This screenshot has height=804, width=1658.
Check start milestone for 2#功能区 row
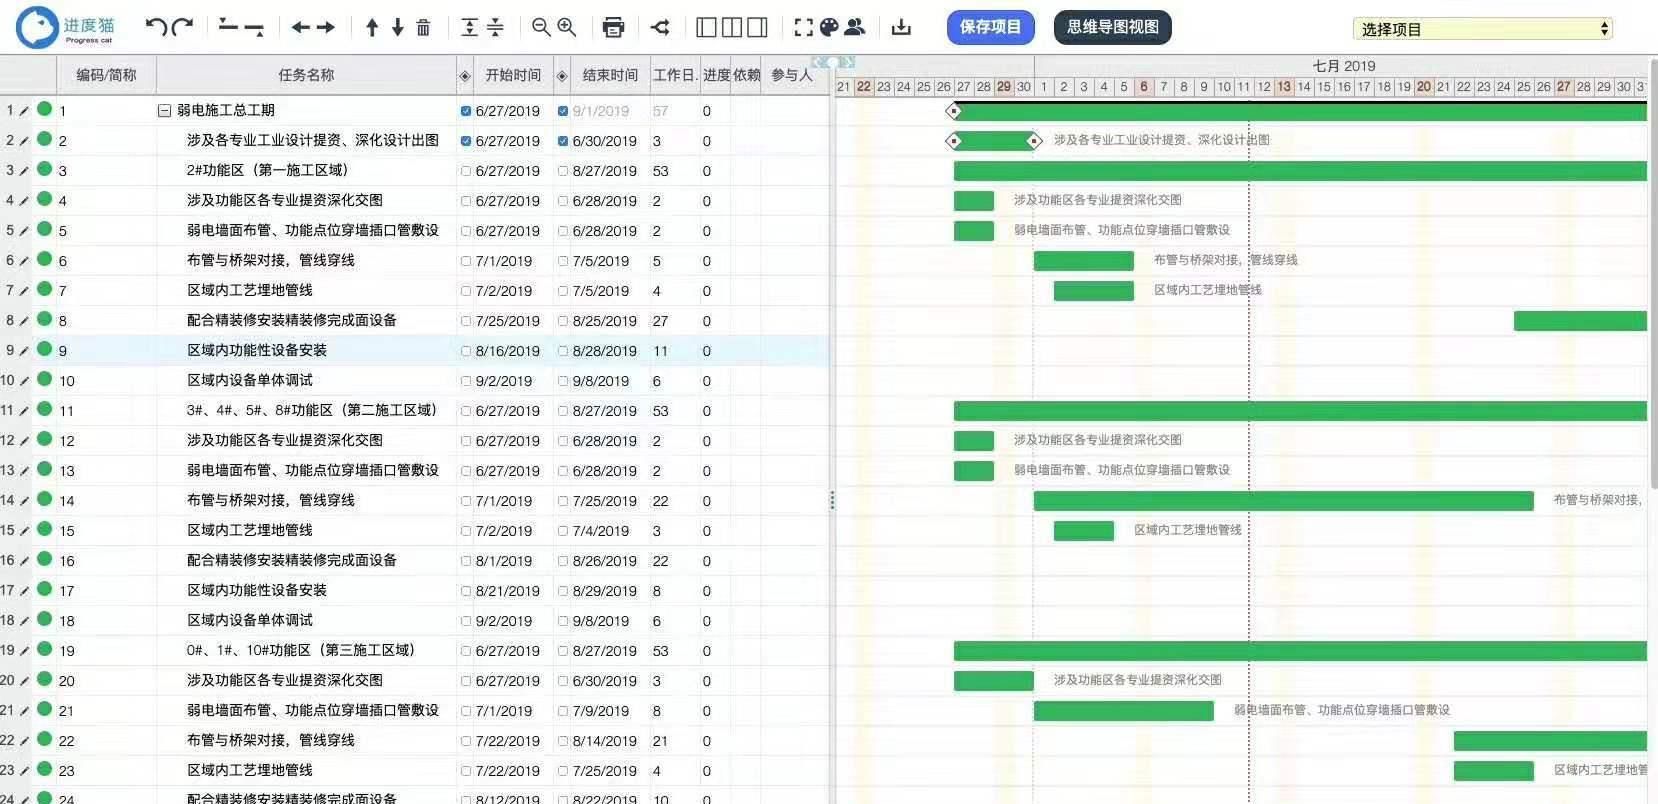click(466, 171)
